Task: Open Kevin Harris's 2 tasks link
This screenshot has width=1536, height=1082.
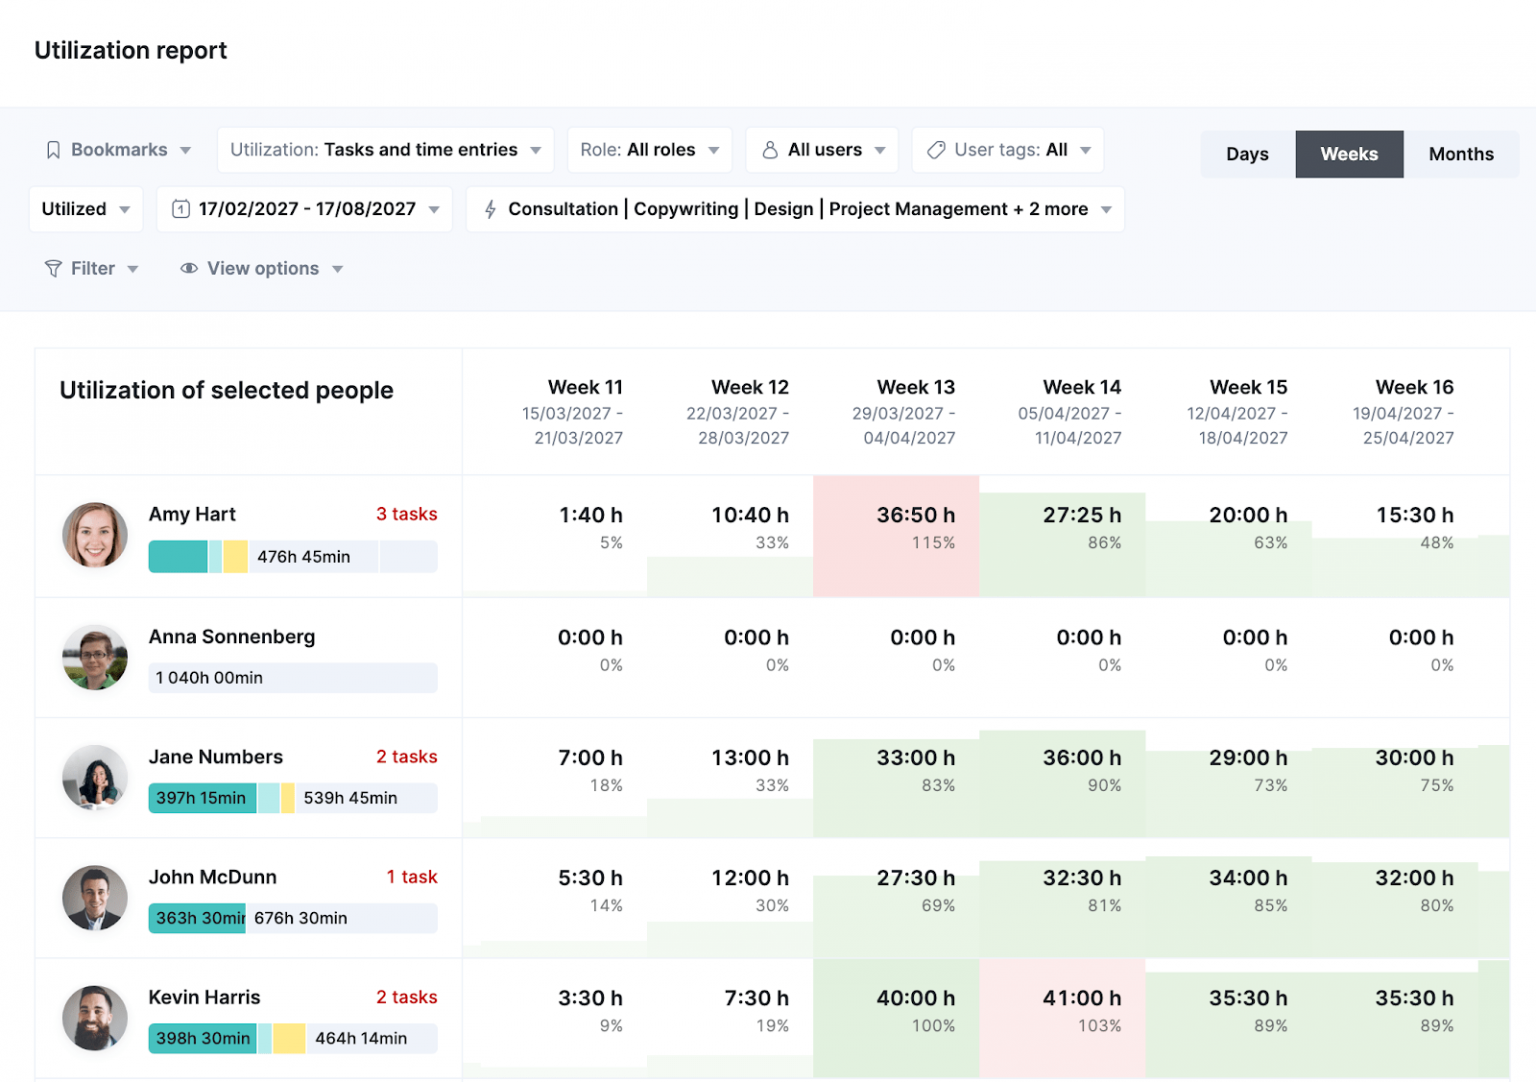Action: coord(407,997)
